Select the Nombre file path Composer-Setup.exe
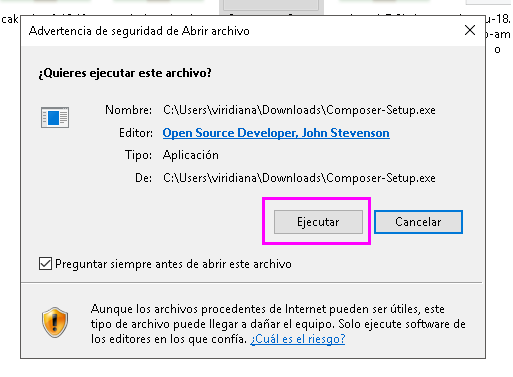The height and width of the screenshot is (377, 513). point(299,110)
